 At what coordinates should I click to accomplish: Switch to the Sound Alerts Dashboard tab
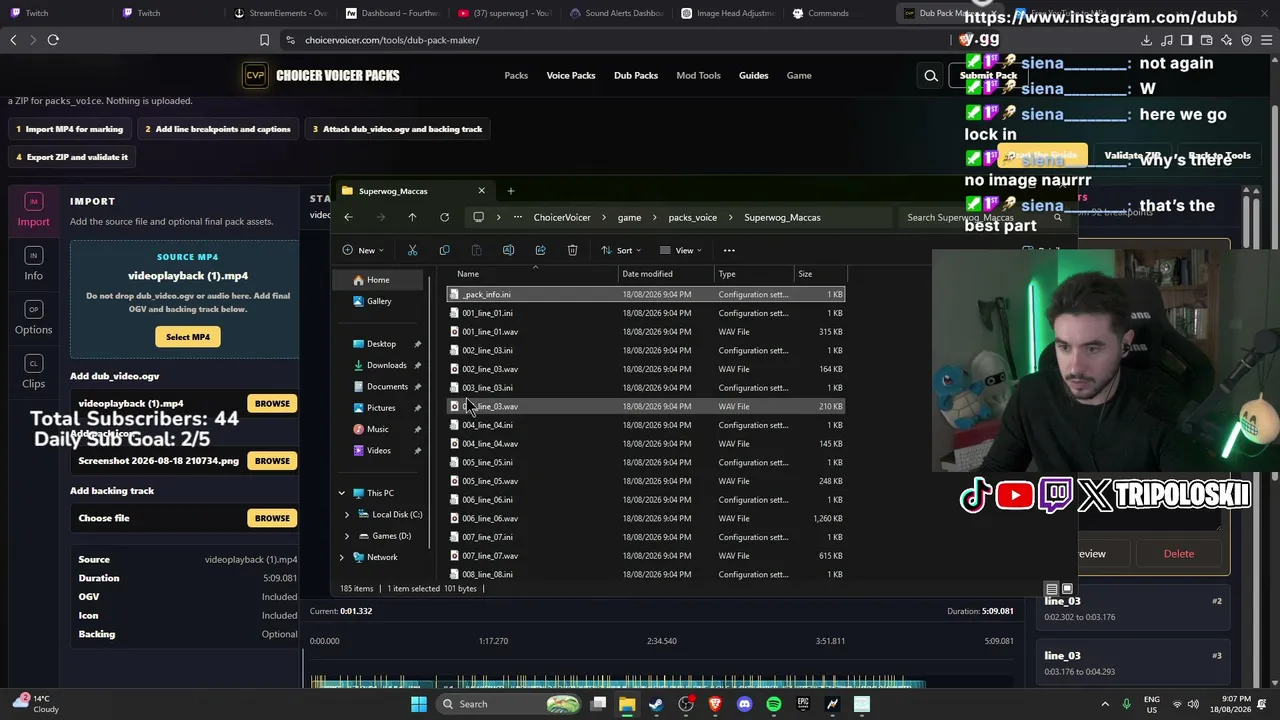click(617, 13)
